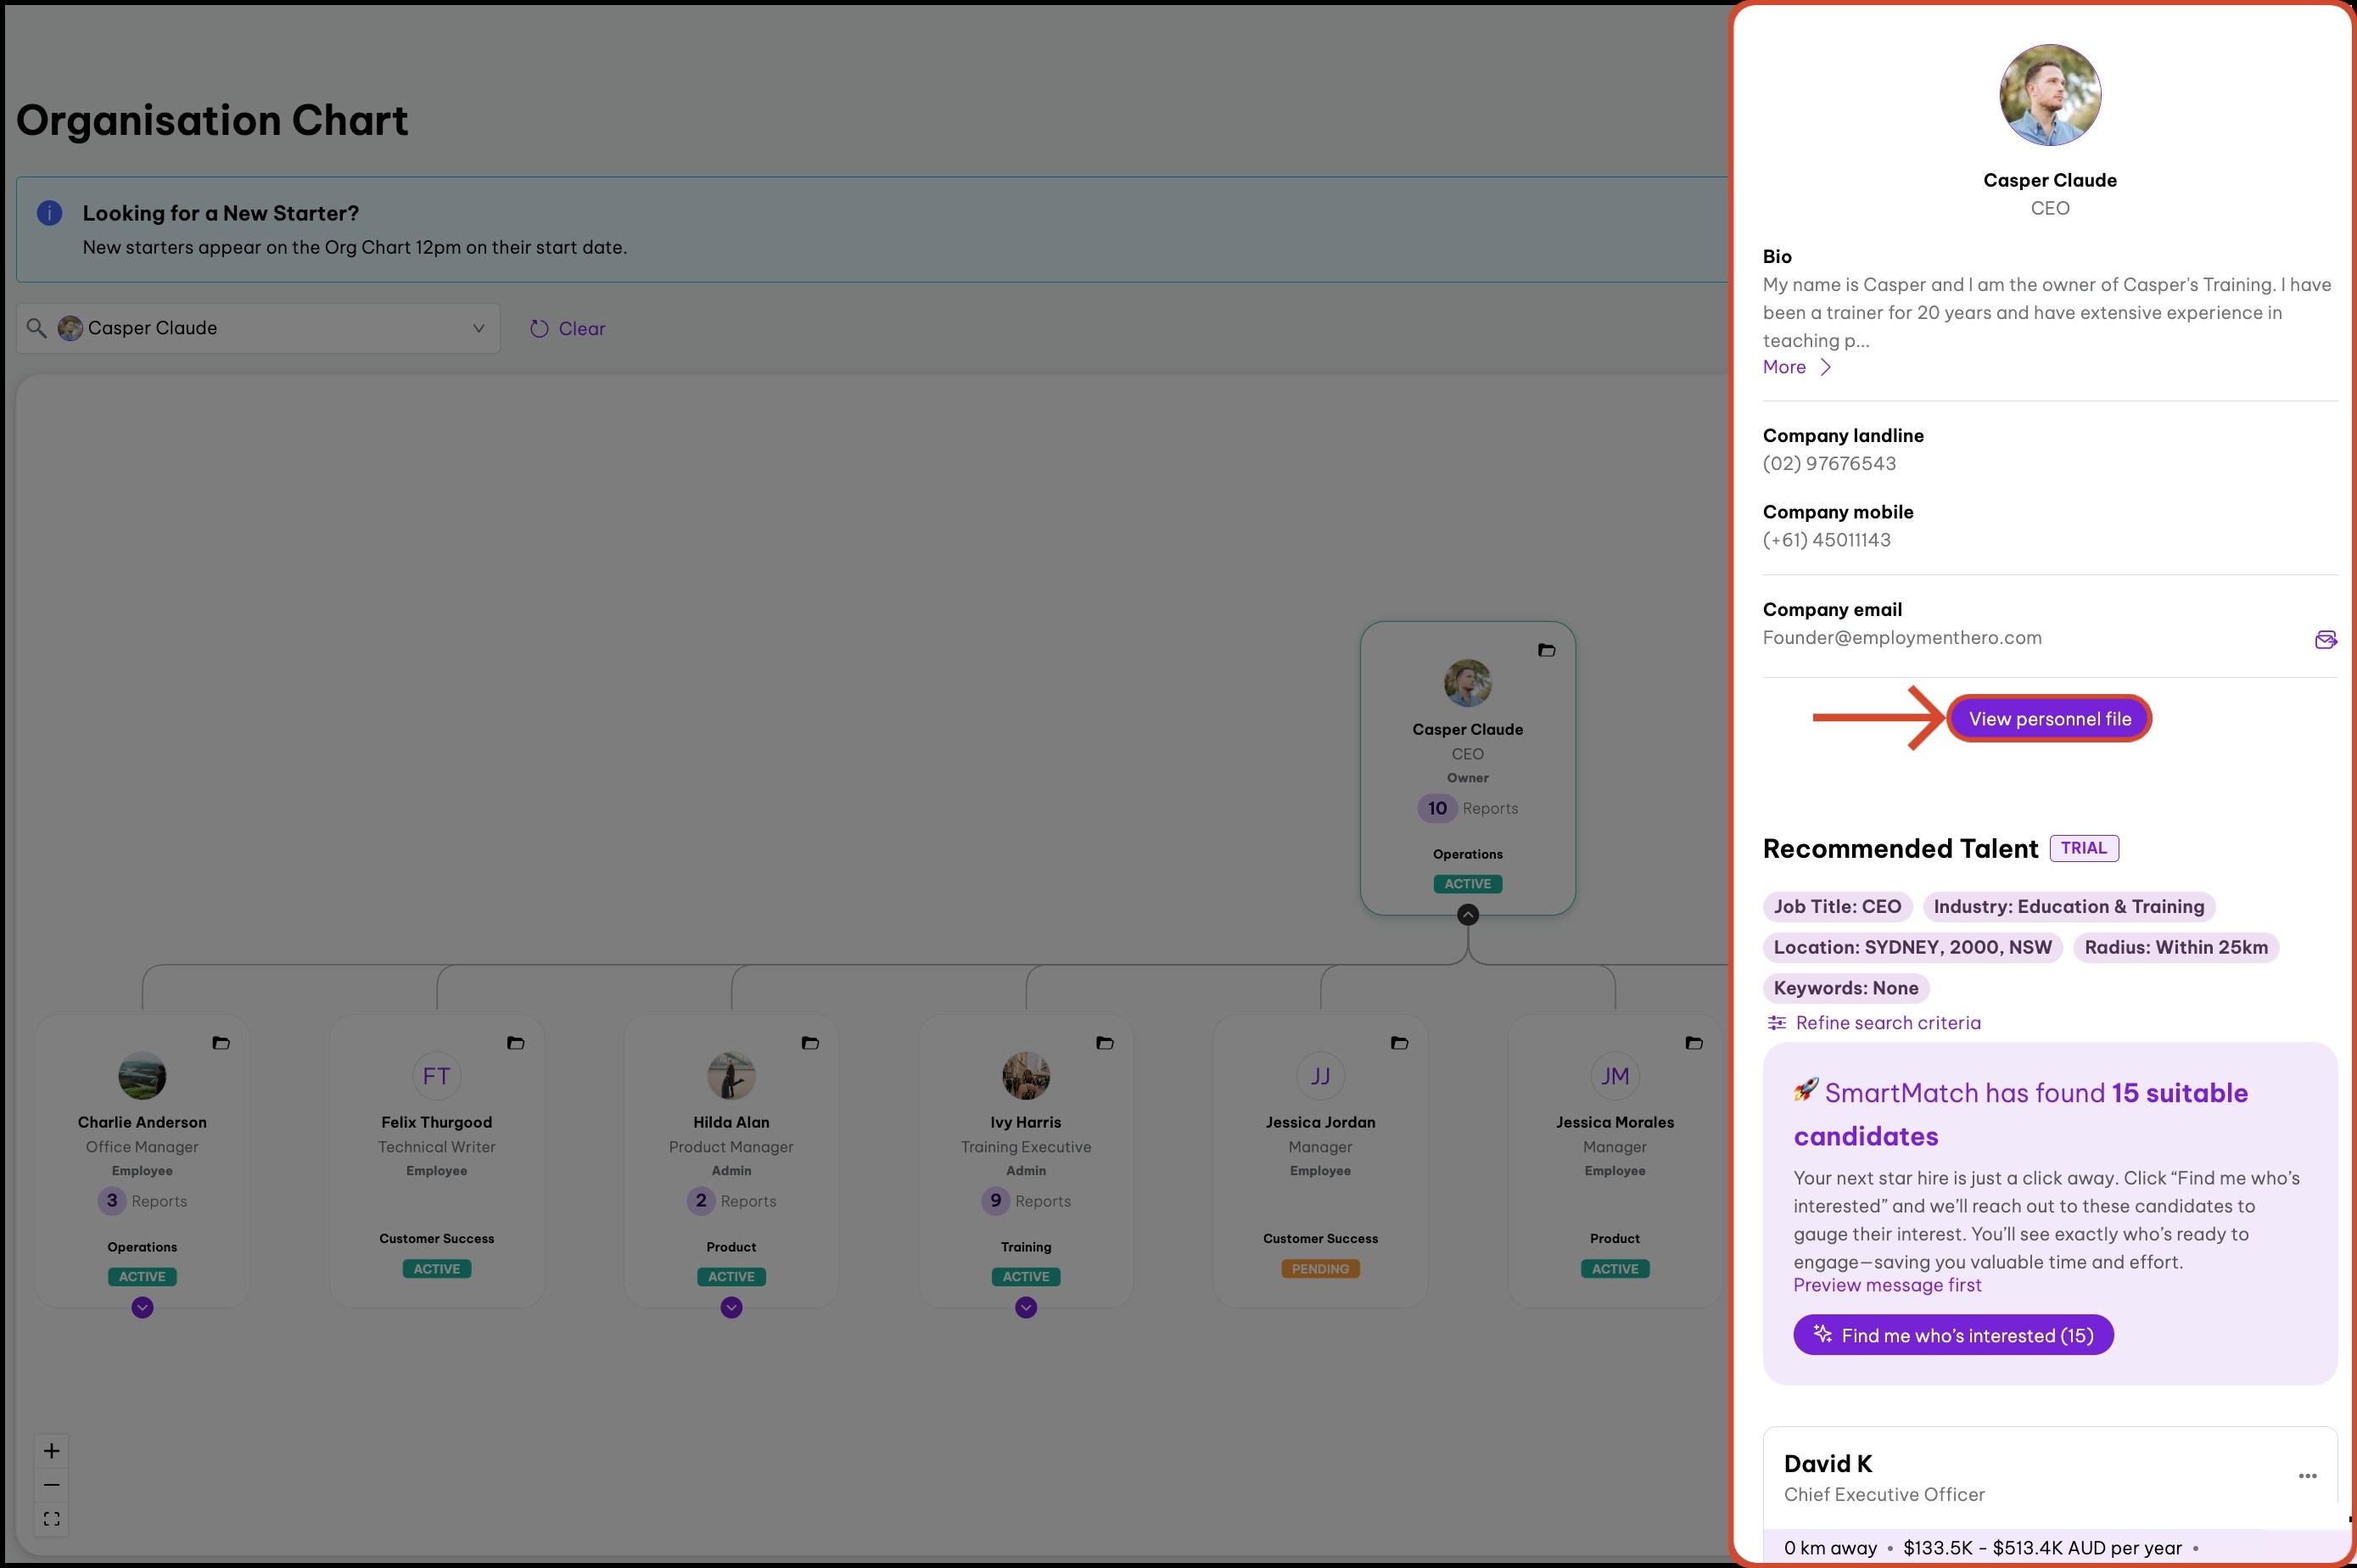This screenshot has height=1568, width=2357.
Task: Expand Charlie Anderson's reports
Action: click(x=142, y=1307)
